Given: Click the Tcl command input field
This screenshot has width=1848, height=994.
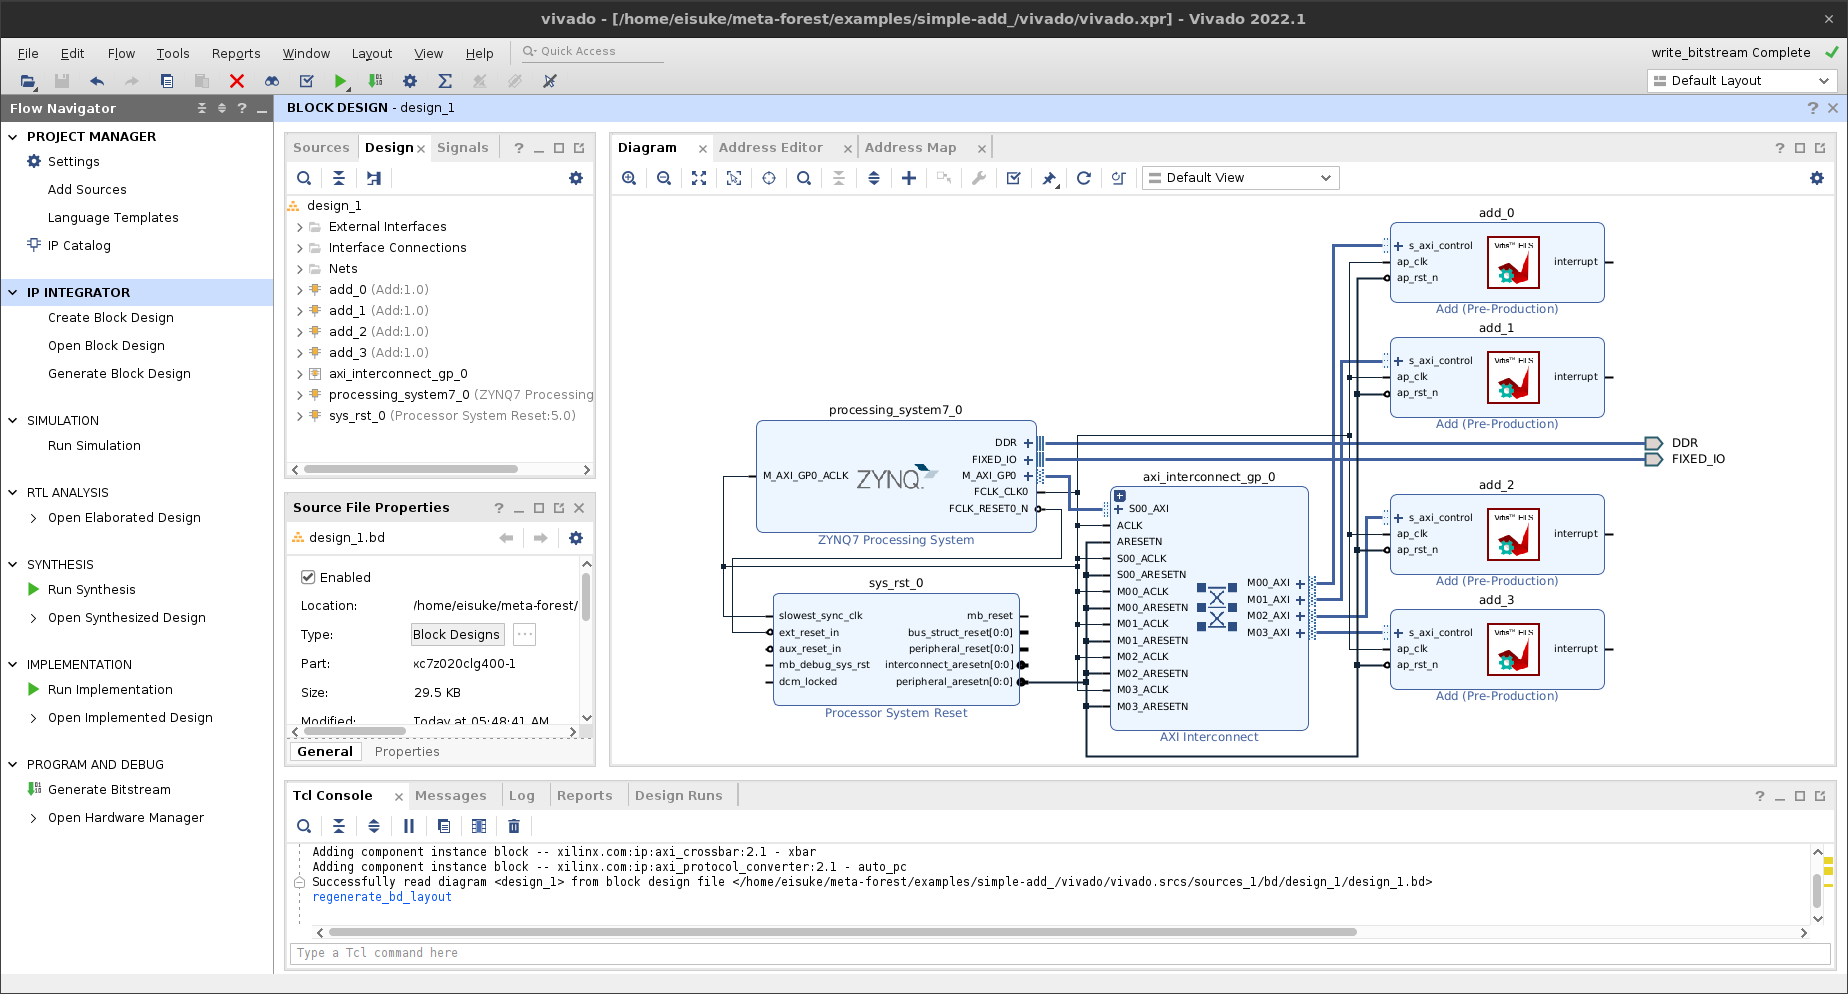Looking at the screenshot, I should 1060,953.
